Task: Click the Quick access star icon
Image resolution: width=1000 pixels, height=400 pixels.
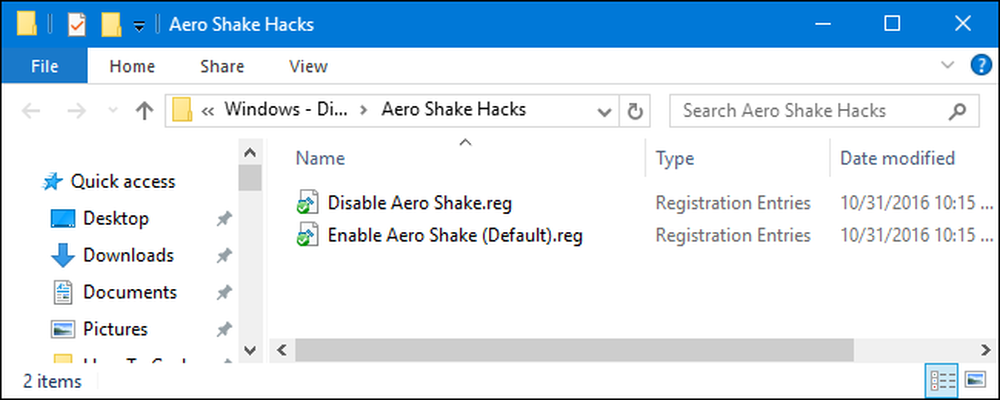Action: click(x=52, y=182)
